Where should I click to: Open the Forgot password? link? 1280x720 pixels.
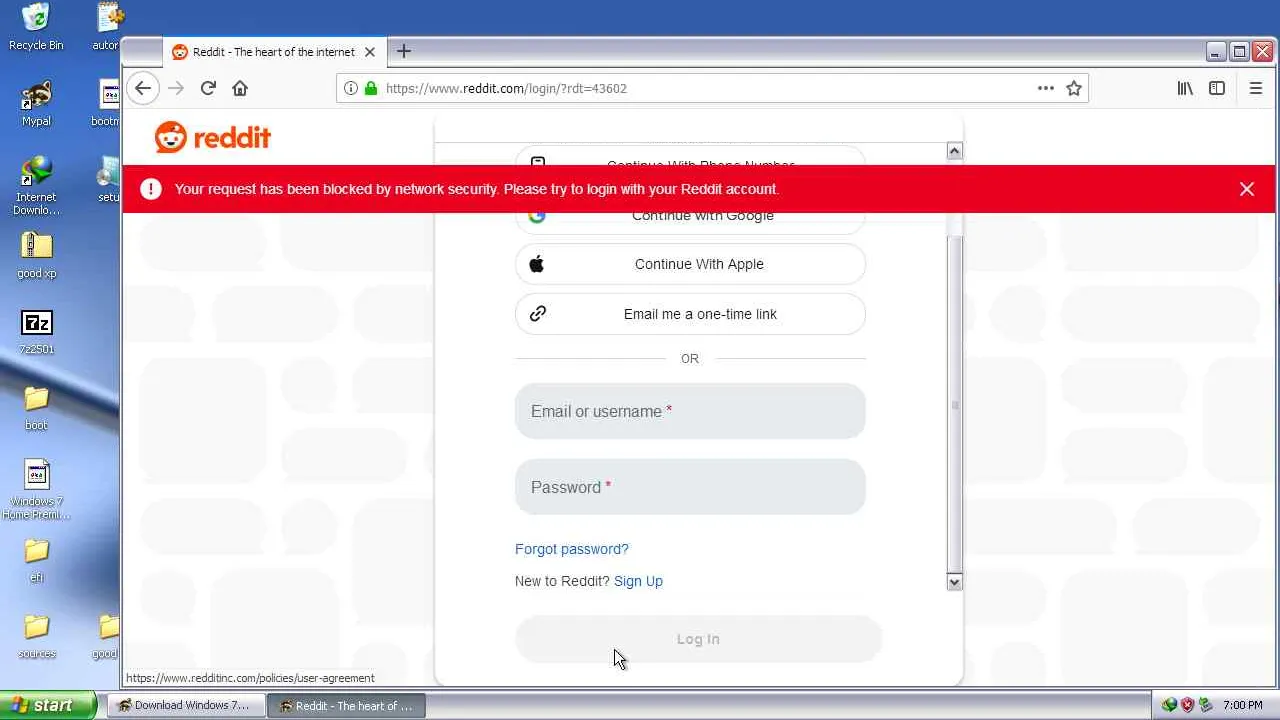click(x=572, y=549)
